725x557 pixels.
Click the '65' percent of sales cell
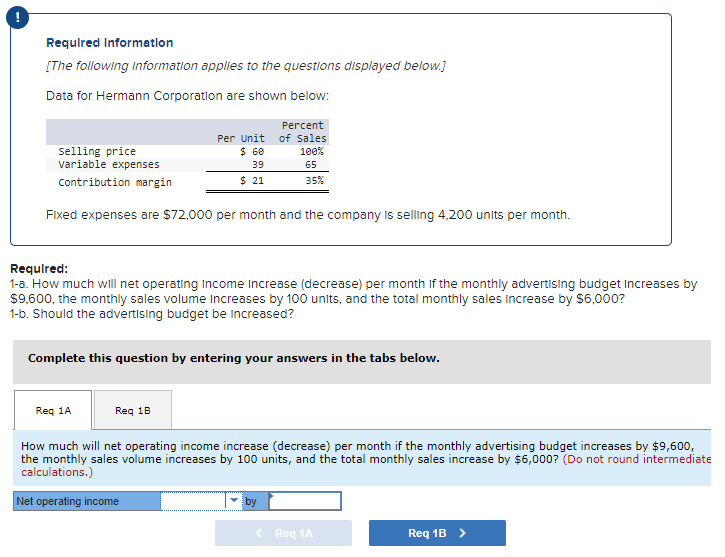pos(311,165)
